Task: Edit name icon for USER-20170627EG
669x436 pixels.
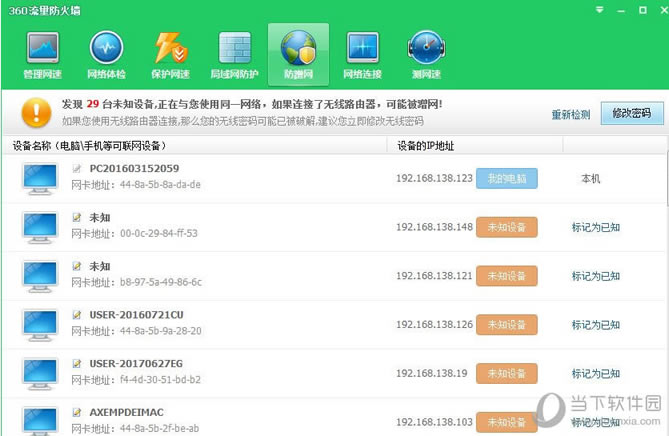Action: 76,363
